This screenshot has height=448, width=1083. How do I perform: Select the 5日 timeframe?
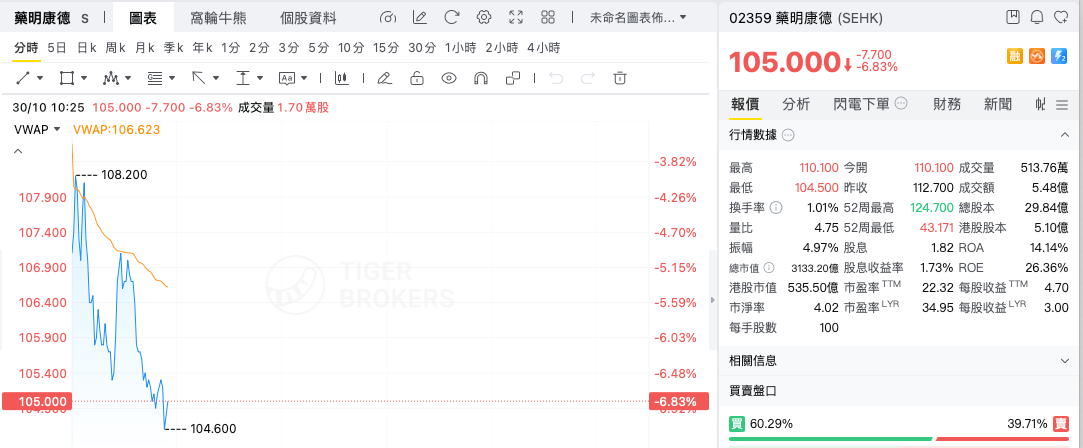click(x=57, y=48)
